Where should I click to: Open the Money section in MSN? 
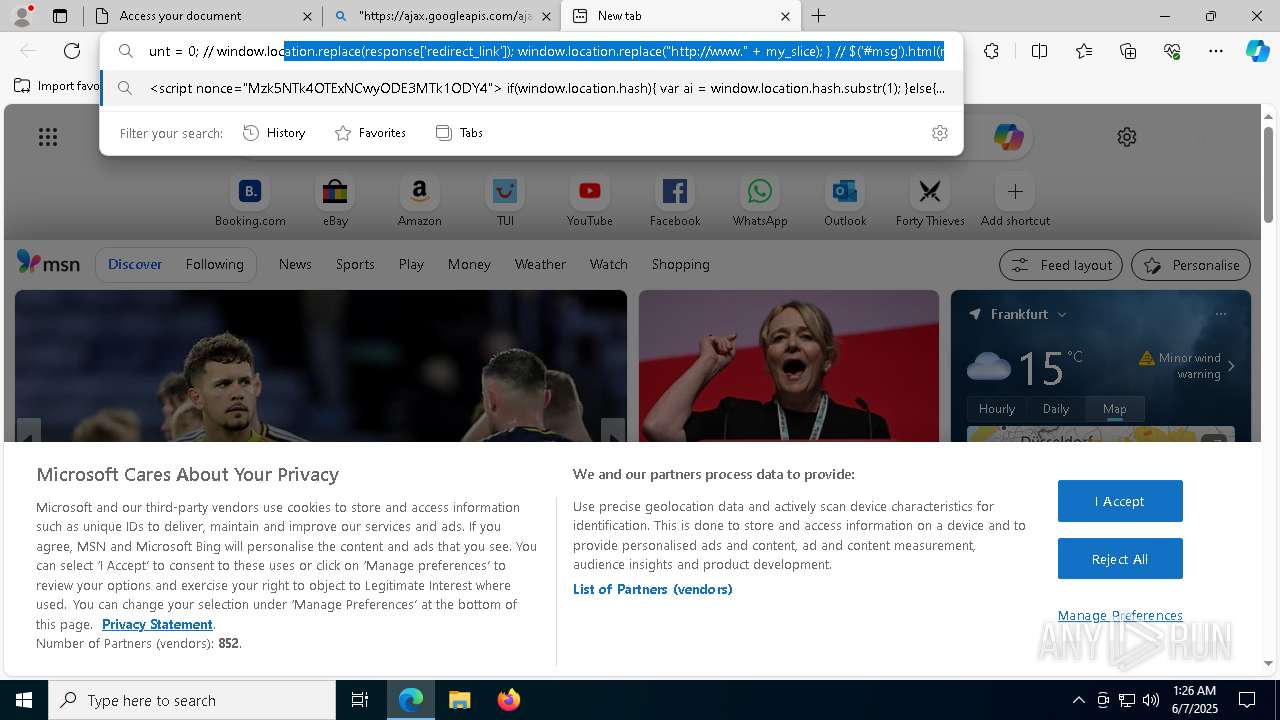click(x=469, y=264)
